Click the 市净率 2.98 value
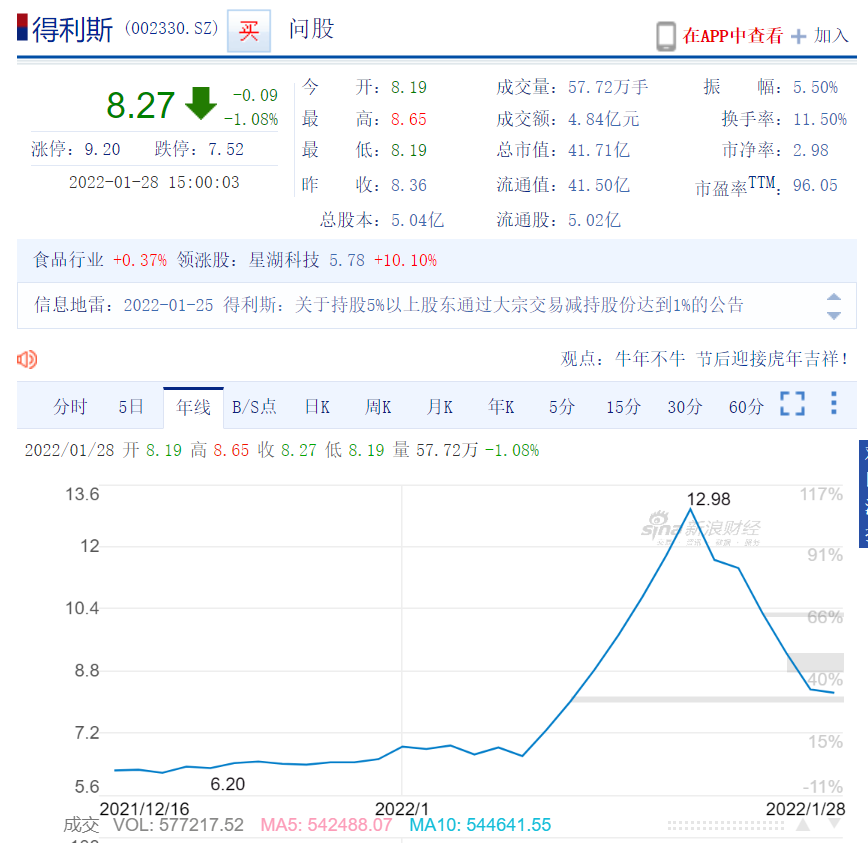The width and height of the screenshot is (868, 843). [810, 150]
